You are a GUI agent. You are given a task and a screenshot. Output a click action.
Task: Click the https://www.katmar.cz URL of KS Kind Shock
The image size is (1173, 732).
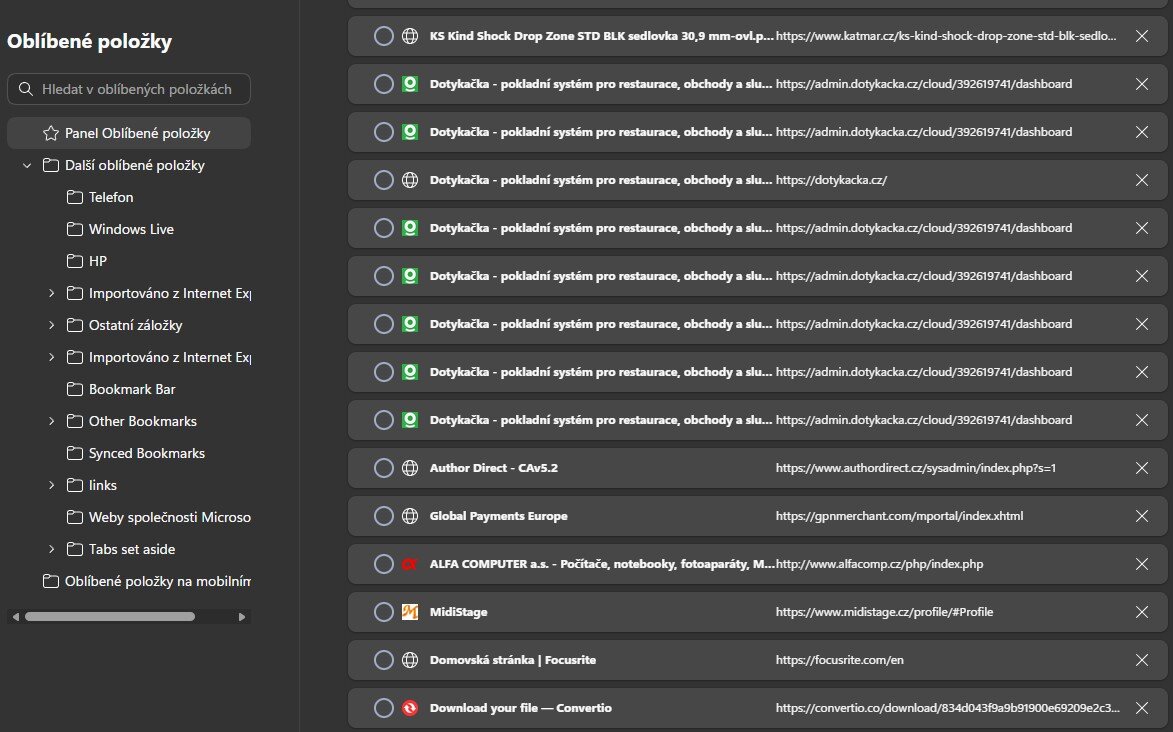[x=946, y=36]
